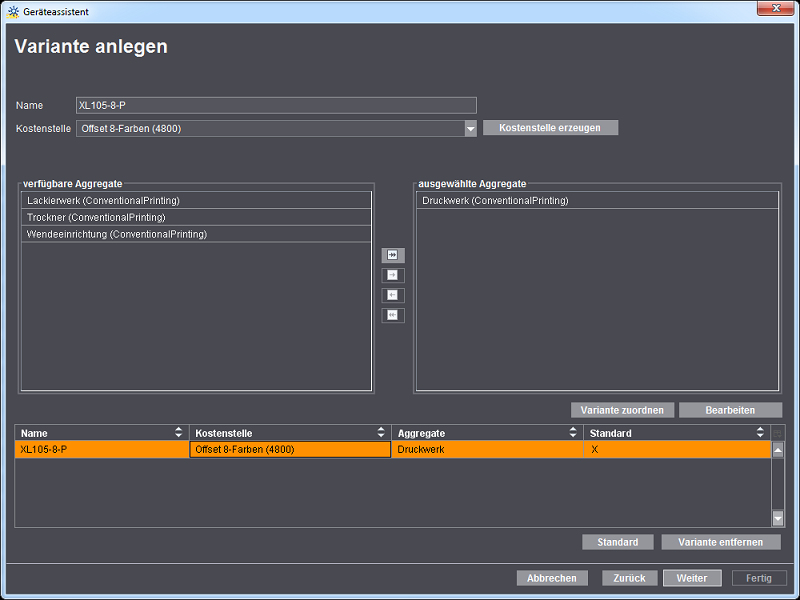Expand the Kostenstelle dropdown arrow

click(x=470, y=128)
